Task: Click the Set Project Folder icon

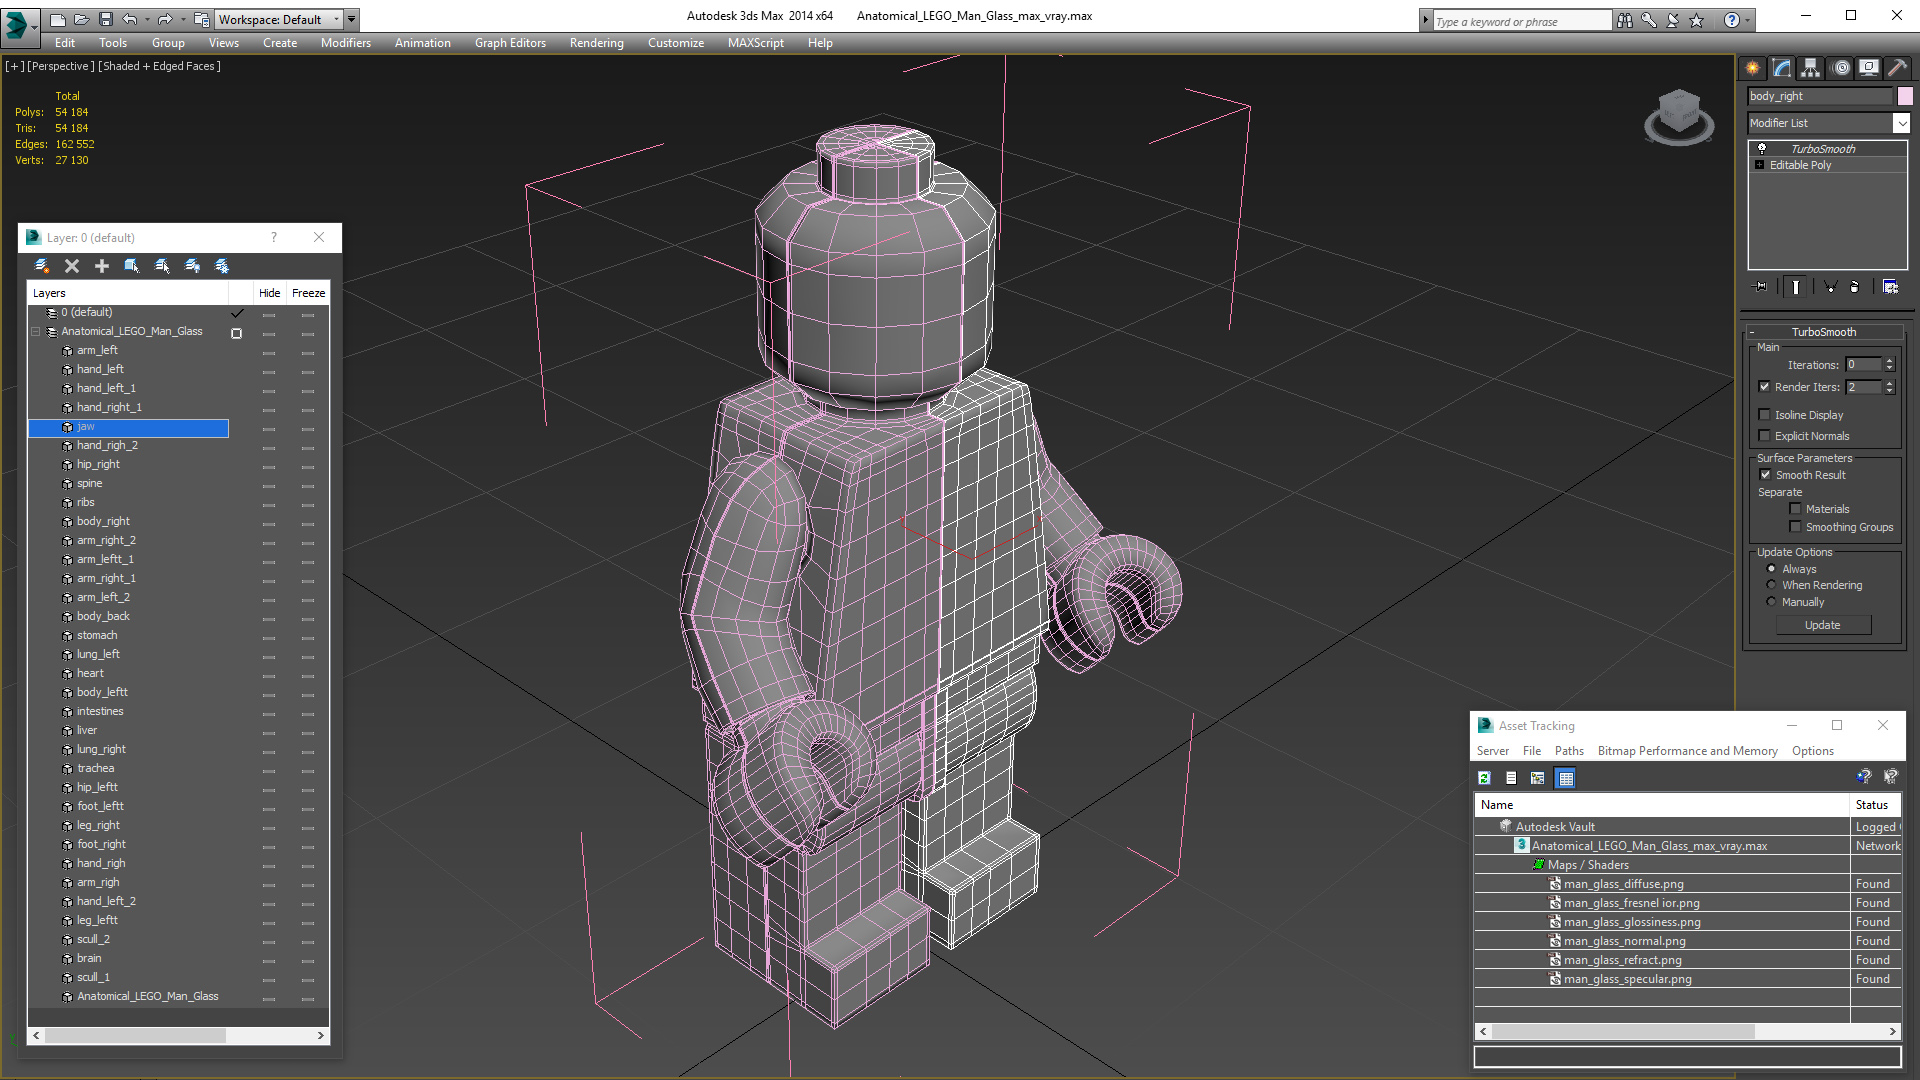Action: 202,19
